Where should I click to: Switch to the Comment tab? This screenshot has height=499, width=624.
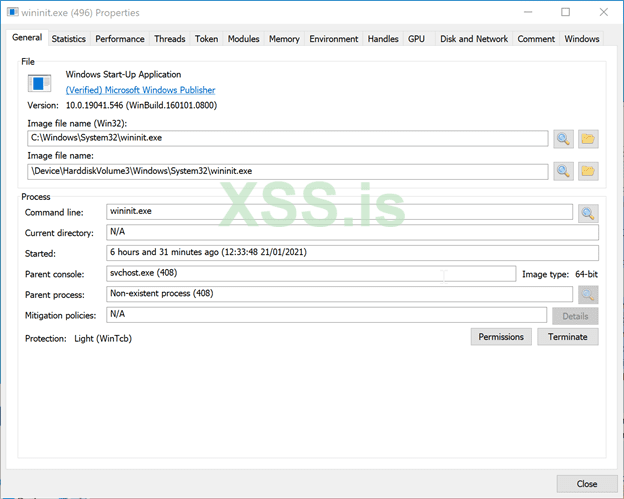536,39
